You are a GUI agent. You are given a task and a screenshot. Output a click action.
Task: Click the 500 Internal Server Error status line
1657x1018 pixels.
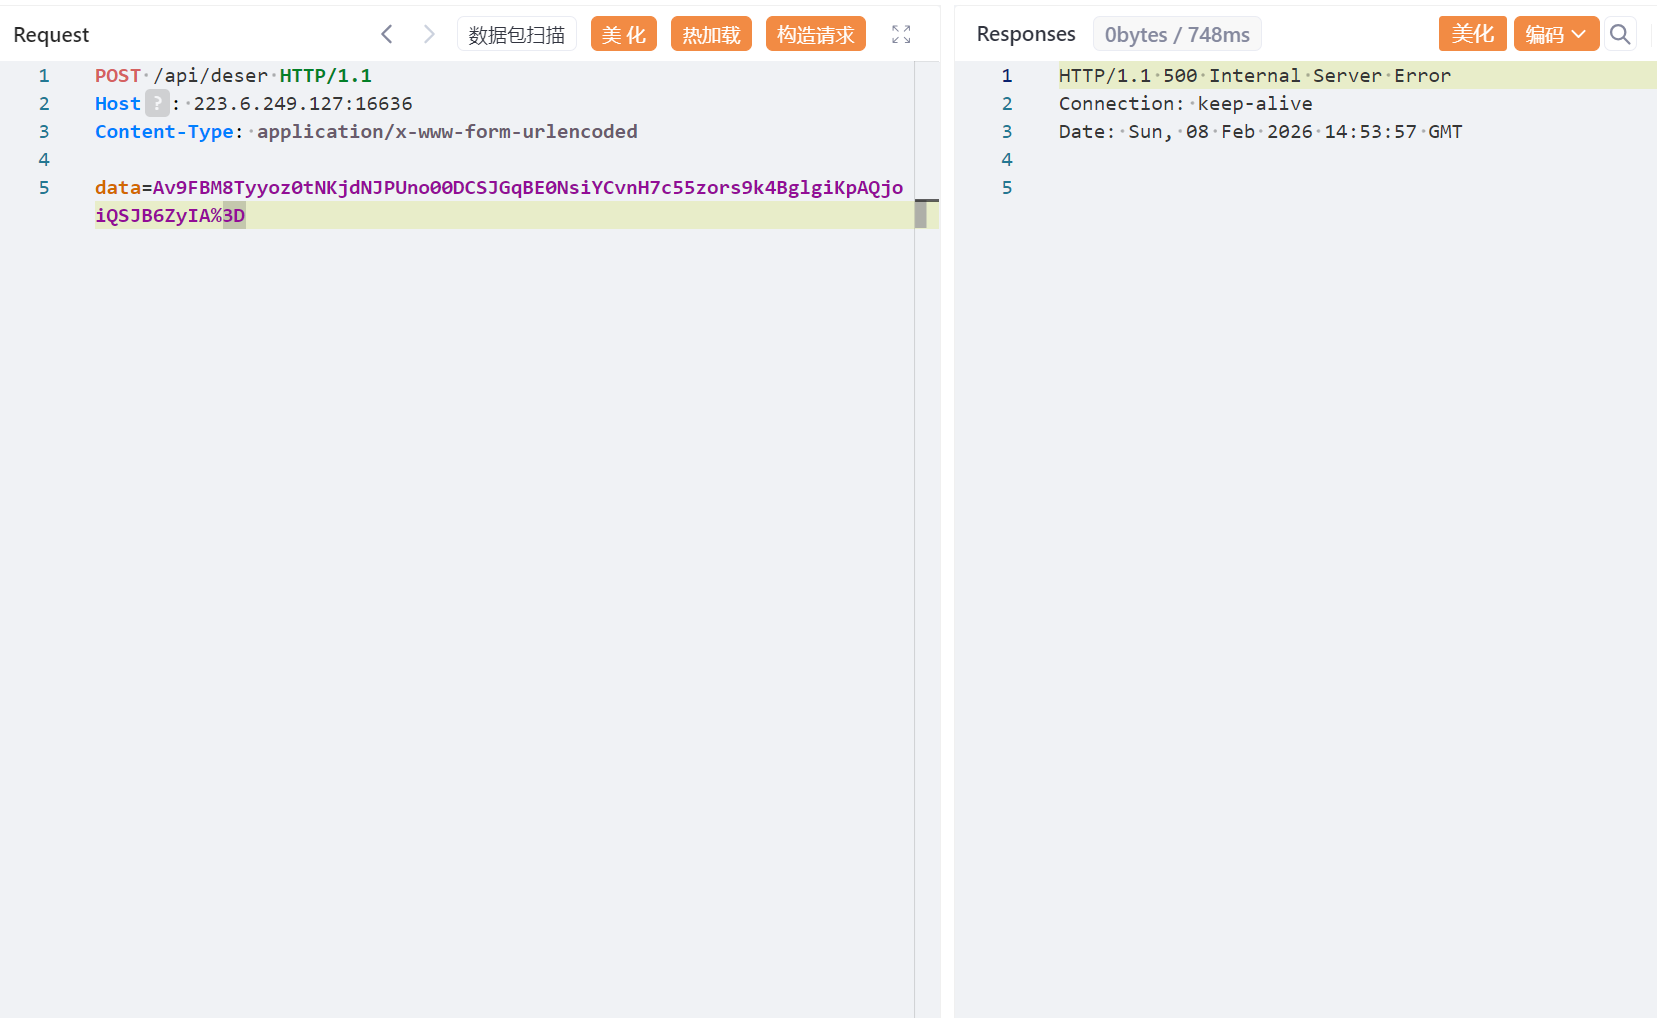point(1254,76)
